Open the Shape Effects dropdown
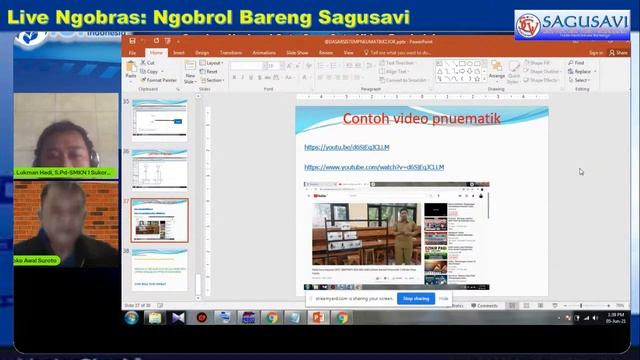 (542, 80)
